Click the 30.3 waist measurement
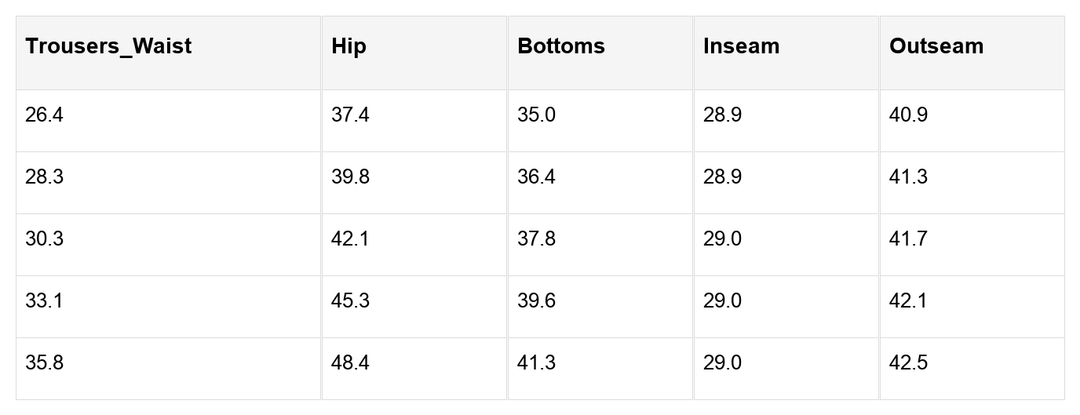Screen dimensions: 1080x415 coord(44,240)
